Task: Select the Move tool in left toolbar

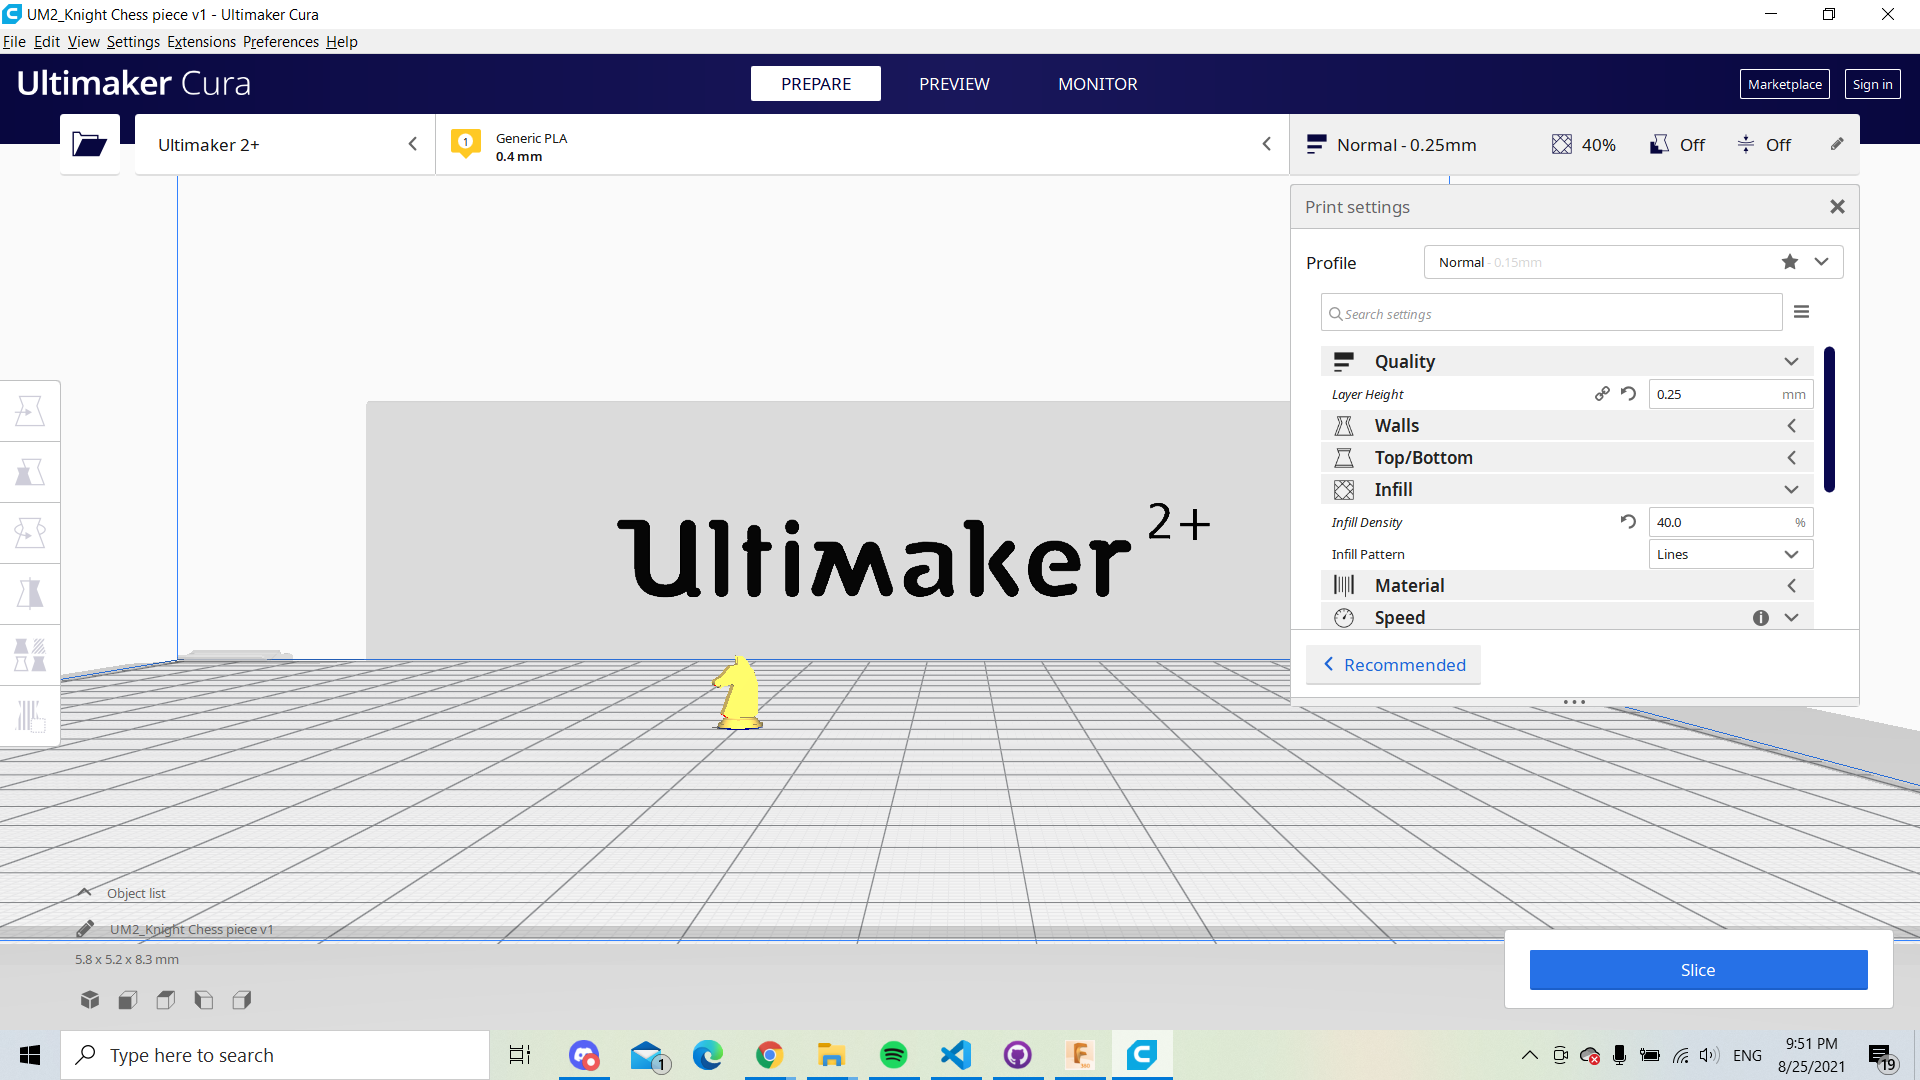Action: [x=30, y=411]
